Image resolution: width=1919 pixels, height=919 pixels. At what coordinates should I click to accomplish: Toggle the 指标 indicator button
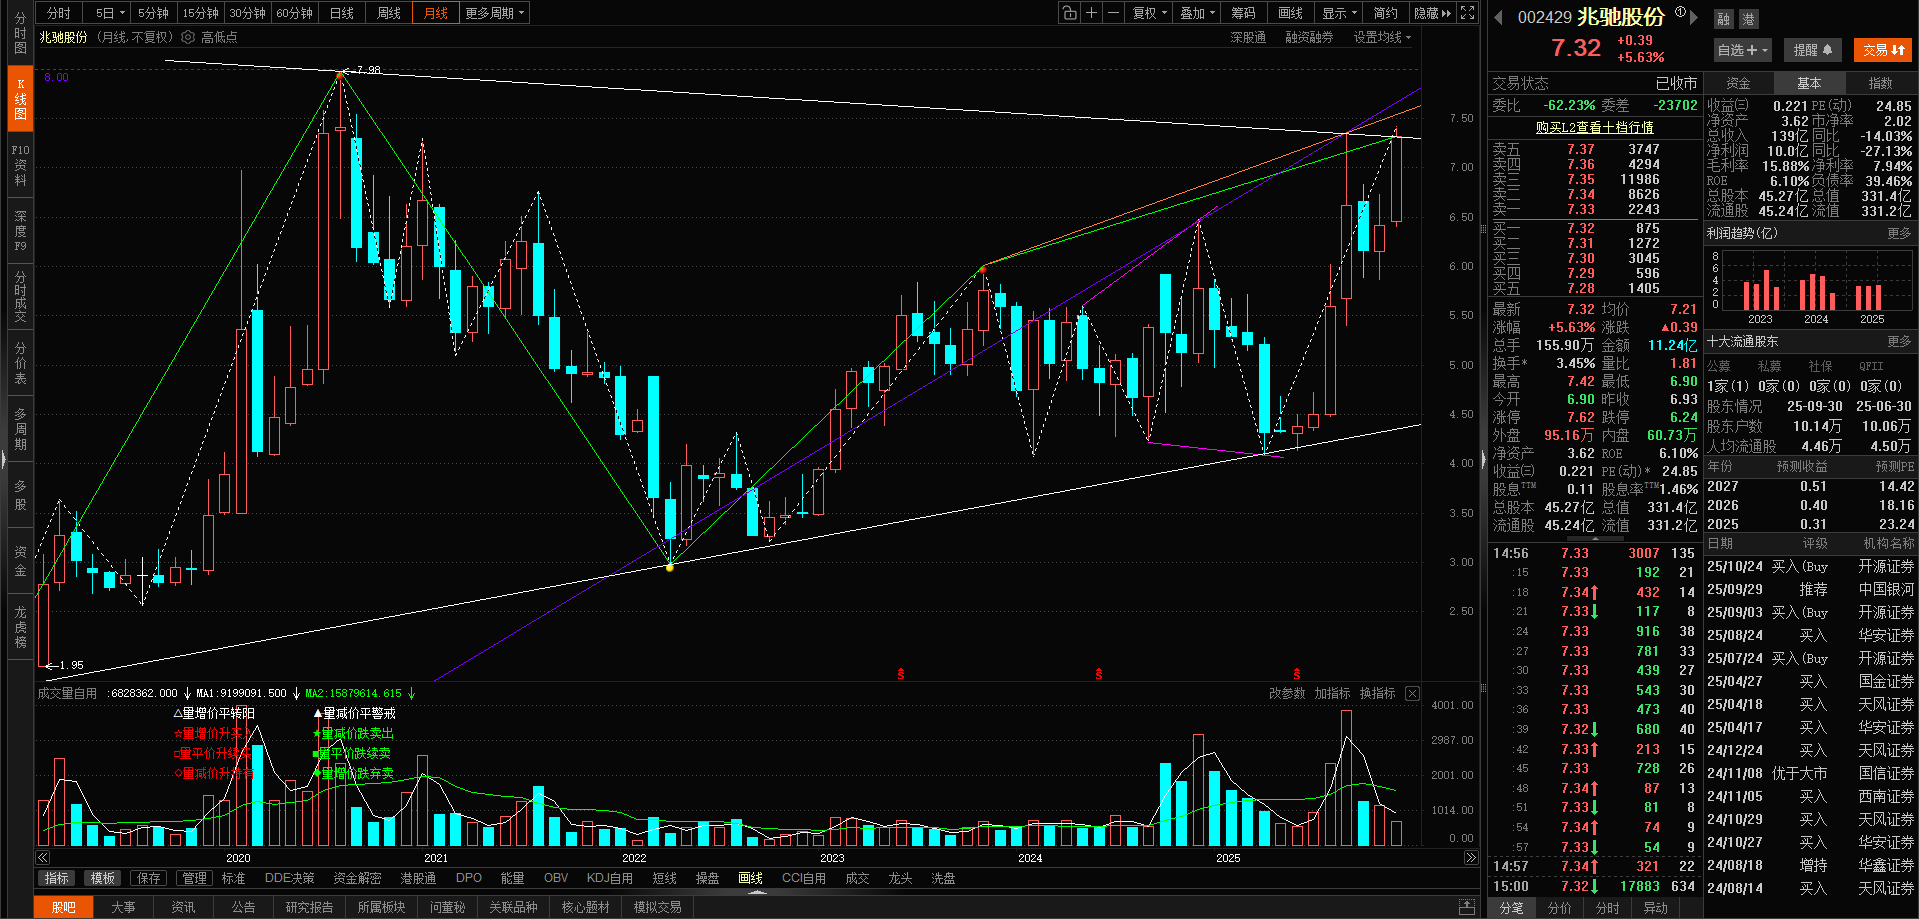(57, 878)
